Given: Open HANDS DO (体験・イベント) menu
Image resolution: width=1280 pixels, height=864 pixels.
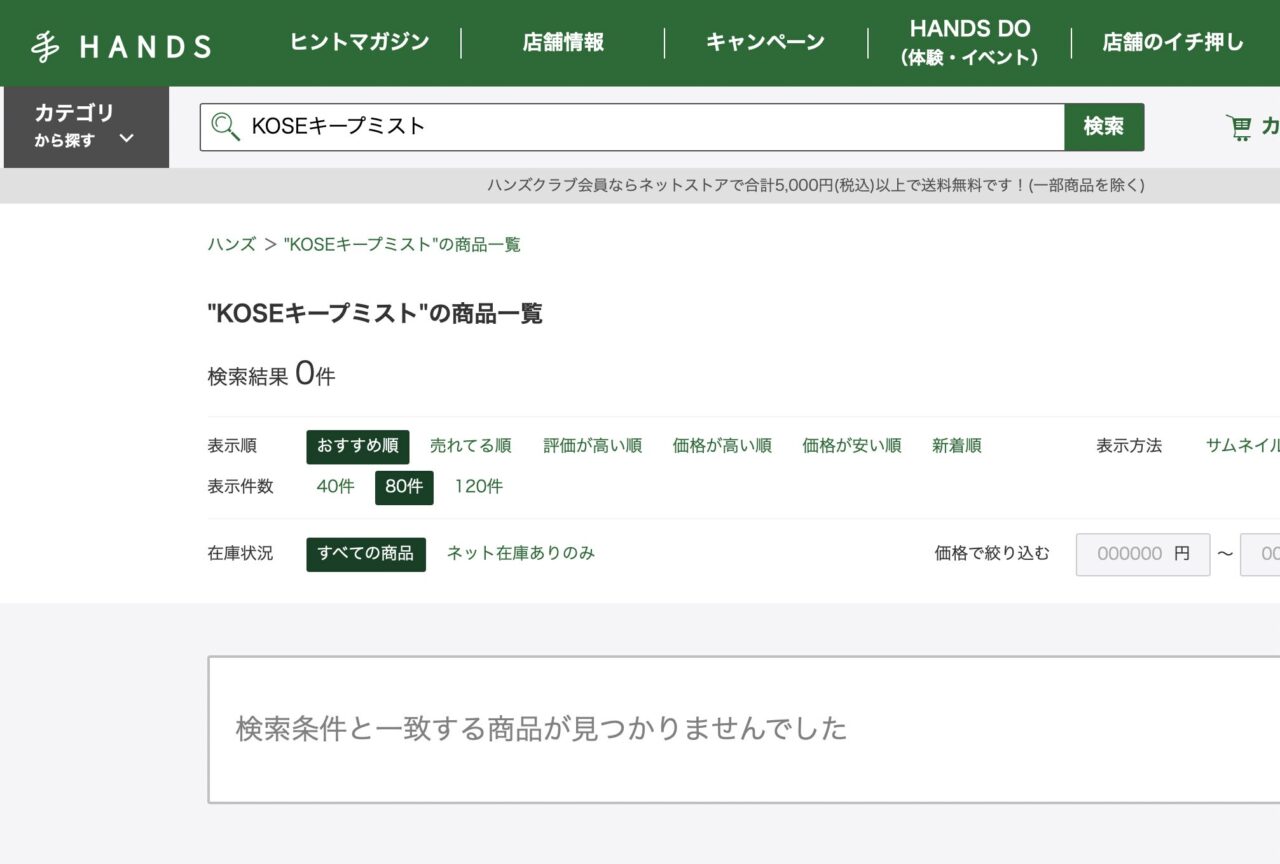Looking at the screenshot, I should pyautogui.click(x=970, y=43).
